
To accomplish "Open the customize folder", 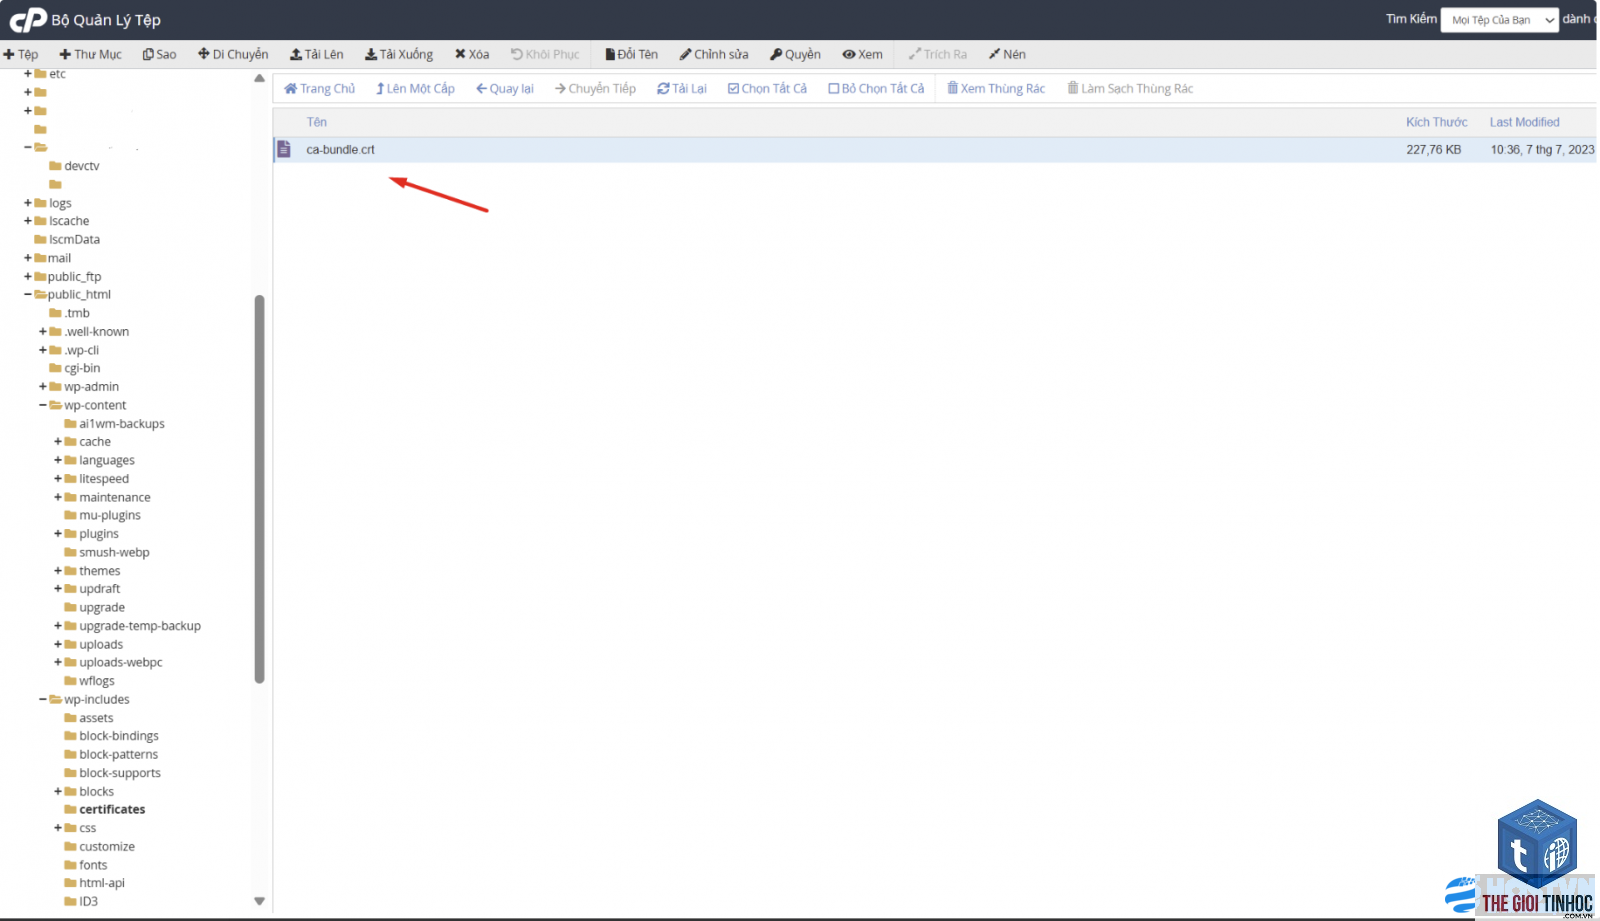I will tap(107, 847).
